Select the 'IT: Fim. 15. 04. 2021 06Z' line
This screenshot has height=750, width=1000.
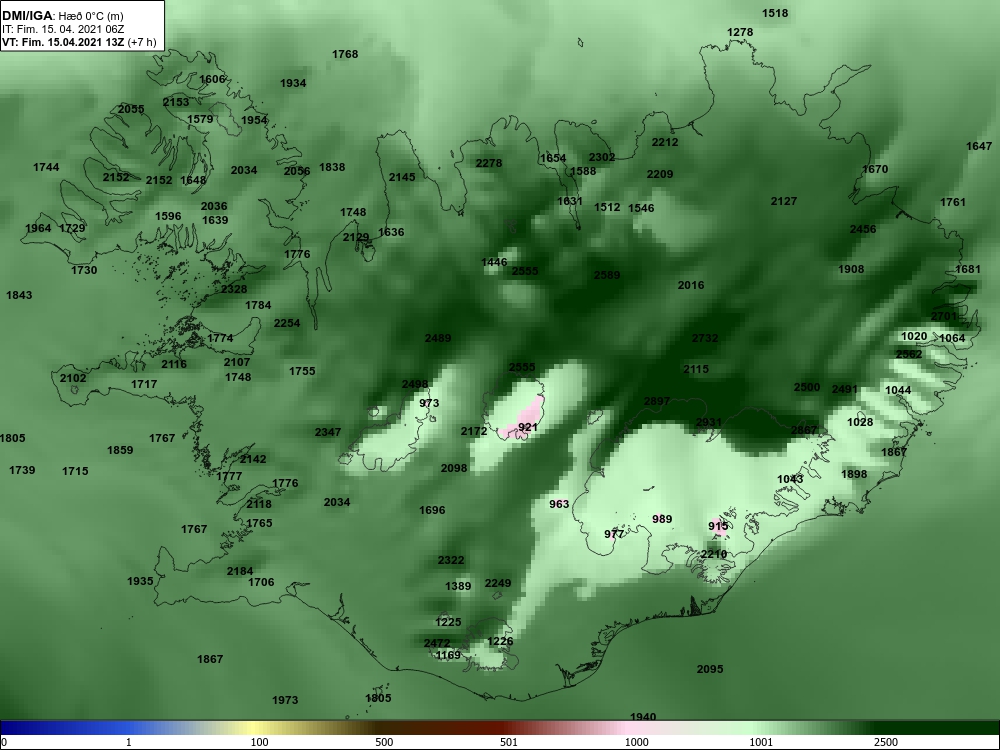pyautogui.click(x=62, y=29)
